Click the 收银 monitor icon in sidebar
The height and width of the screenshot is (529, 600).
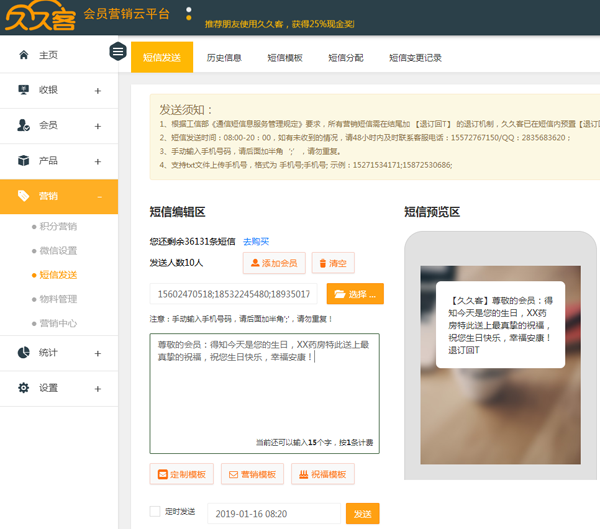tap(24, 90)
